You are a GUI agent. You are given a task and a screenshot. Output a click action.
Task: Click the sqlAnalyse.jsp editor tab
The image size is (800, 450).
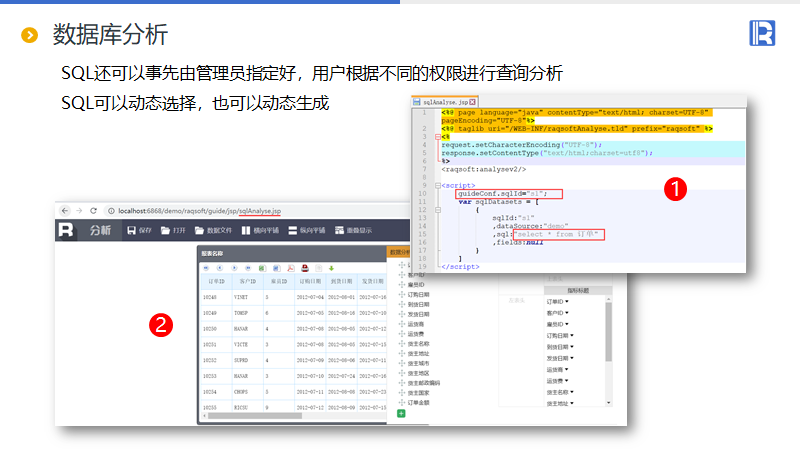point(445,102)
